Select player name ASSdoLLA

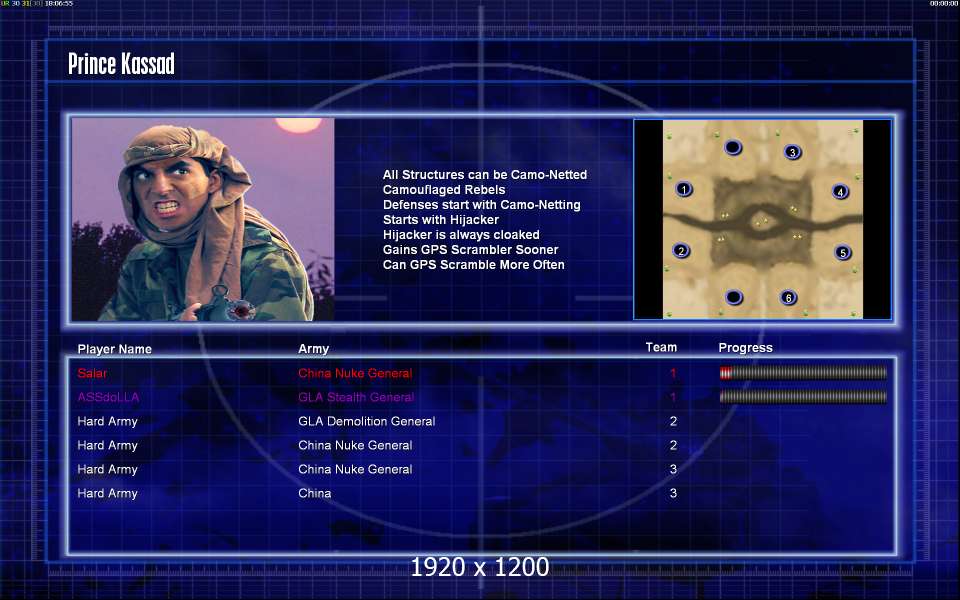(108, 397)
